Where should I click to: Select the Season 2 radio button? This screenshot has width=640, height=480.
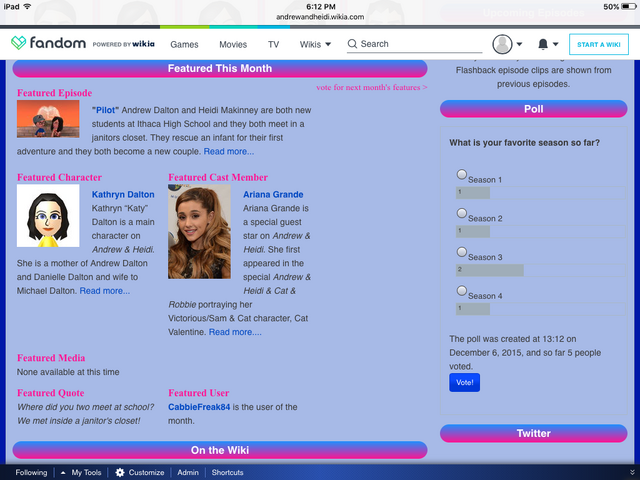[462, 213]
